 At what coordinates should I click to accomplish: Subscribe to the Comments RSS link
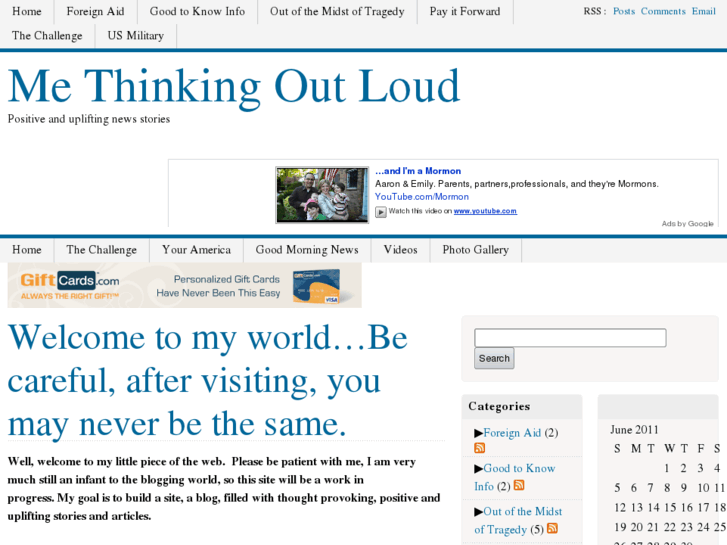pos(663,12)
